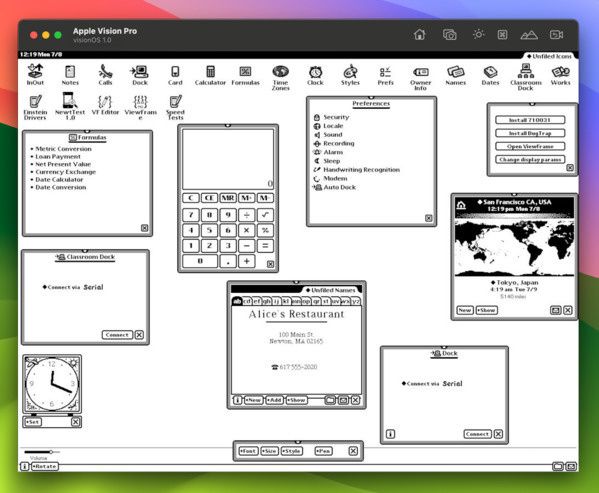Open the Notes app icon
599x493 pixels.
(x=70, y=74)
